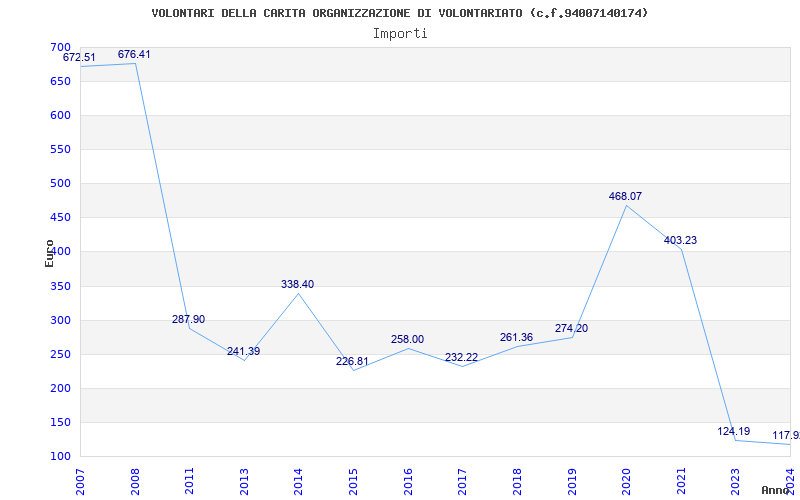
Task: Select the 468.07 peak label
Action: point(626,196)
